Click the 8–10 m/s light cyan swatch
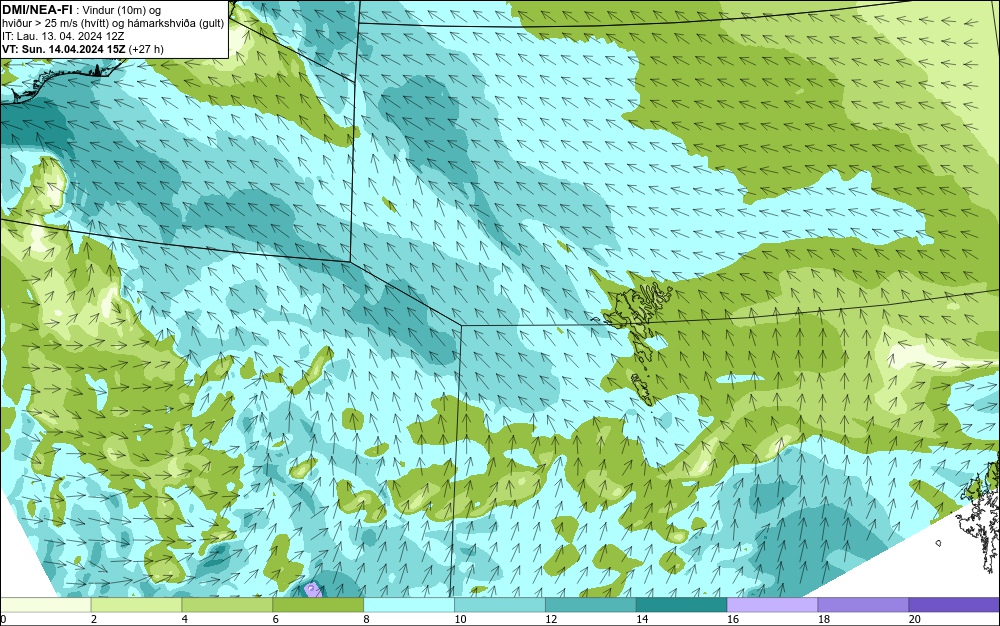 (409, 604)
